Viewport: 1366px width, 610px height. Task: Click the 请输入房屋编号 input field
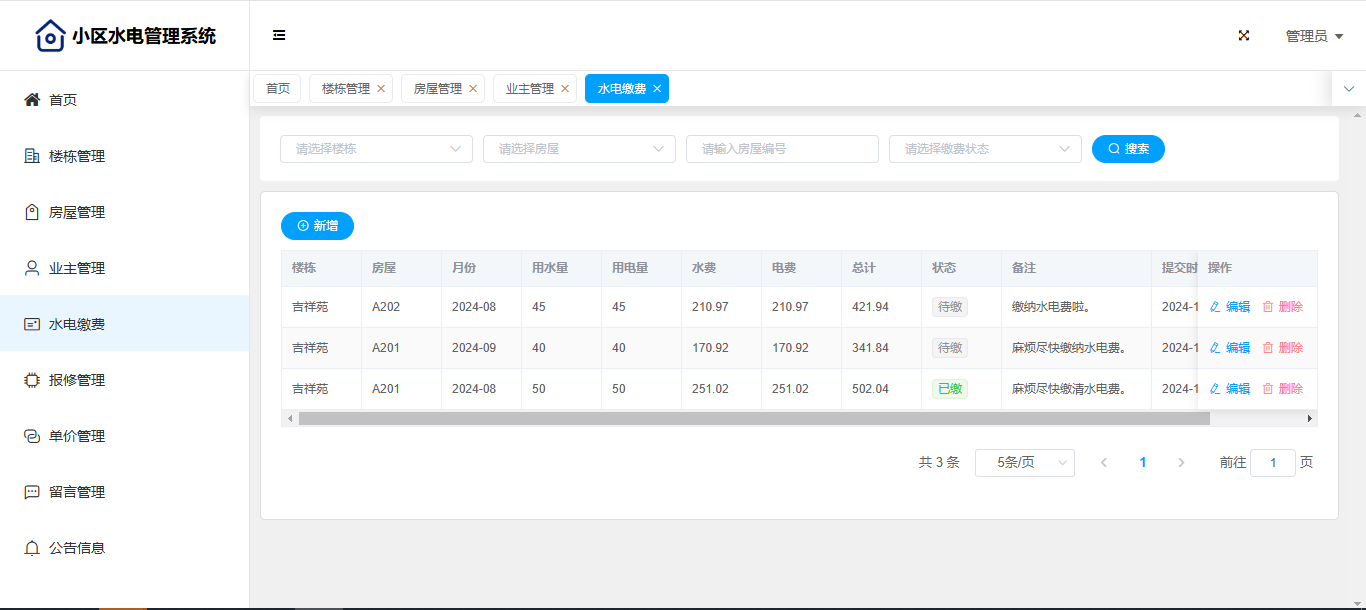coord(782,149)
